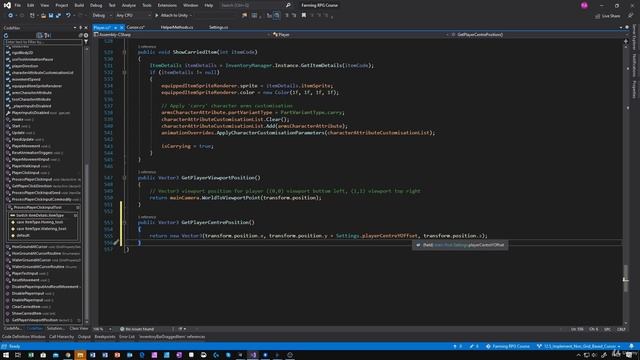The height and width of the screenshot is (360, 640).
Task: Select PlayerInputIsDisabled property in list
Action: click(30, 113)
